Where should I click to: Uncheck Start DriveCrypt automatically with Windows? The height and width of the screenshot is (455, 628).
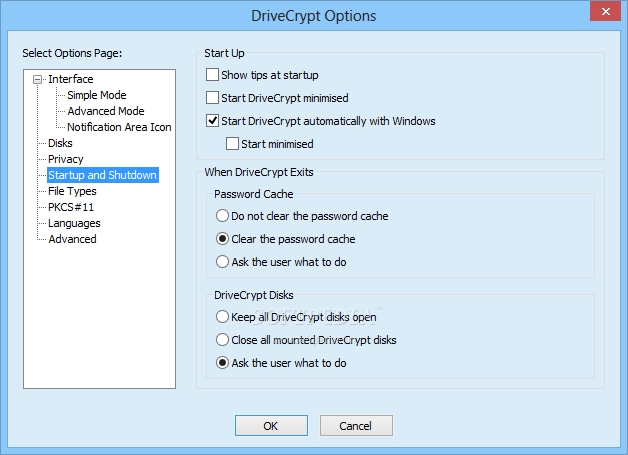(212, 121)
